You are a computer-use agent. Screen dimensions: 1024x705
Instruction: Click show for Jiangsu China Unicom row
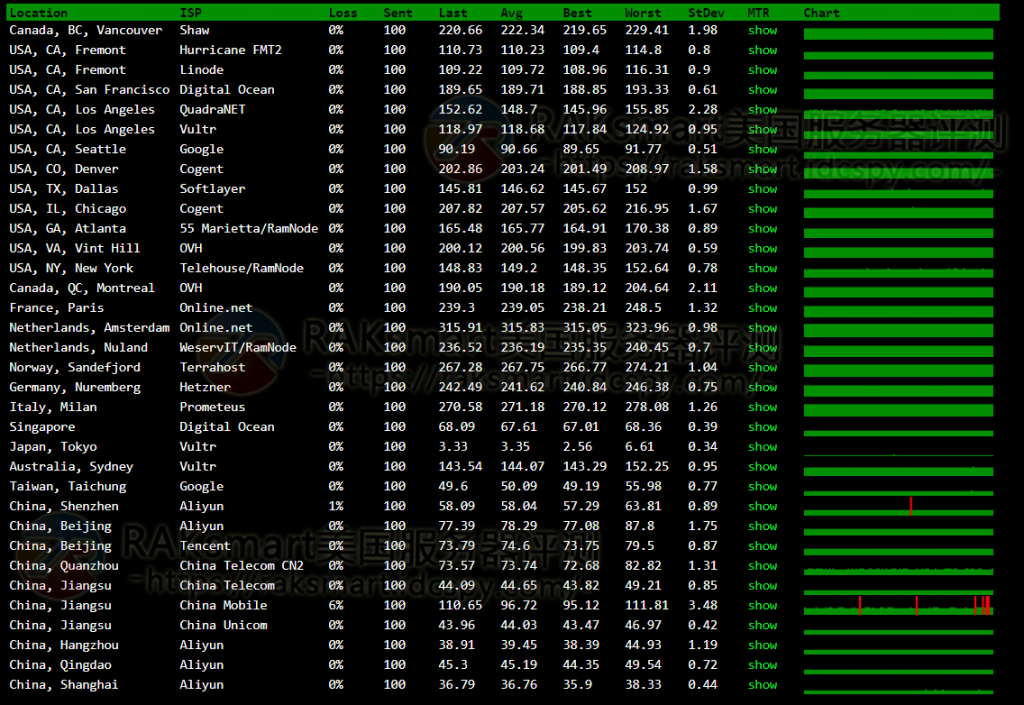762,625
